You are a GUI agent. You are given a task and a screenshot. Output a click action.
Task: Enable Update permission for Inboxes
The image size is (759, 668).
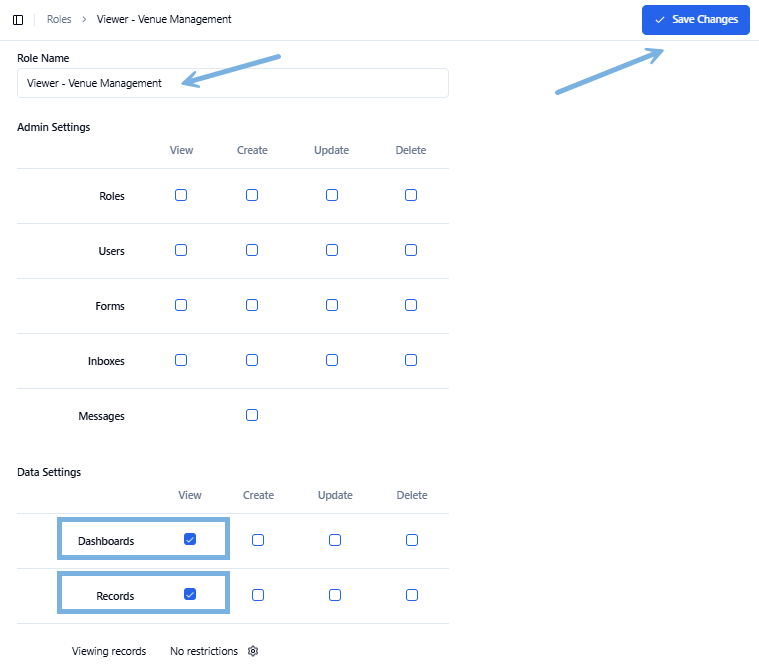[332, 360]
